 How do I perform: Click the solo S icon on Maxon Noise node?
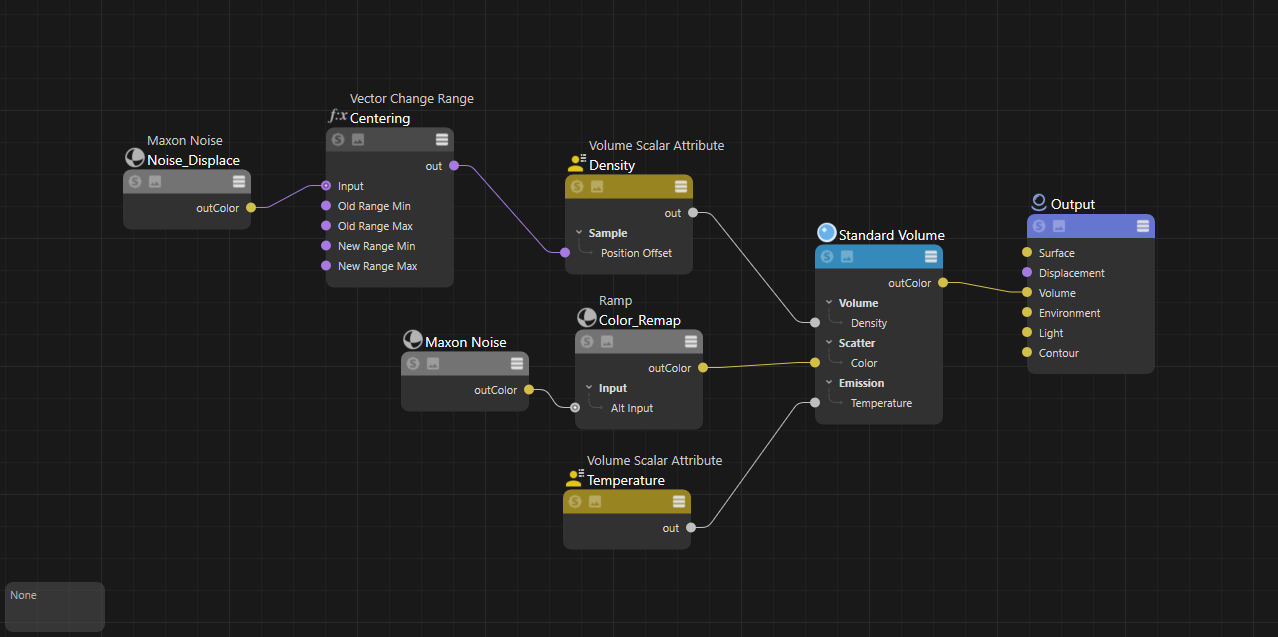pyautogui.click(x=413, y=364)
